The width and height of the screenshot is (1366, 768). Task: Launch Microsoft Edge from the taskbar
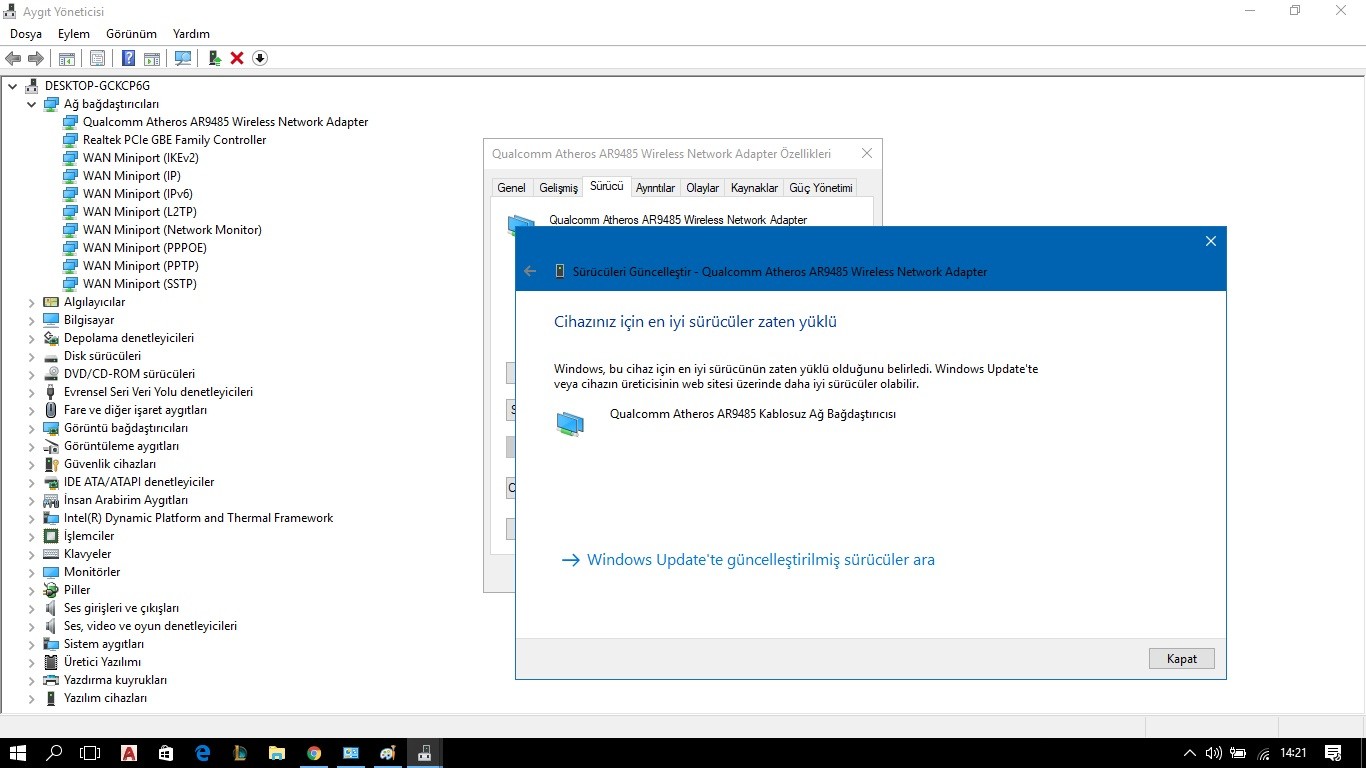coord(203,753)
